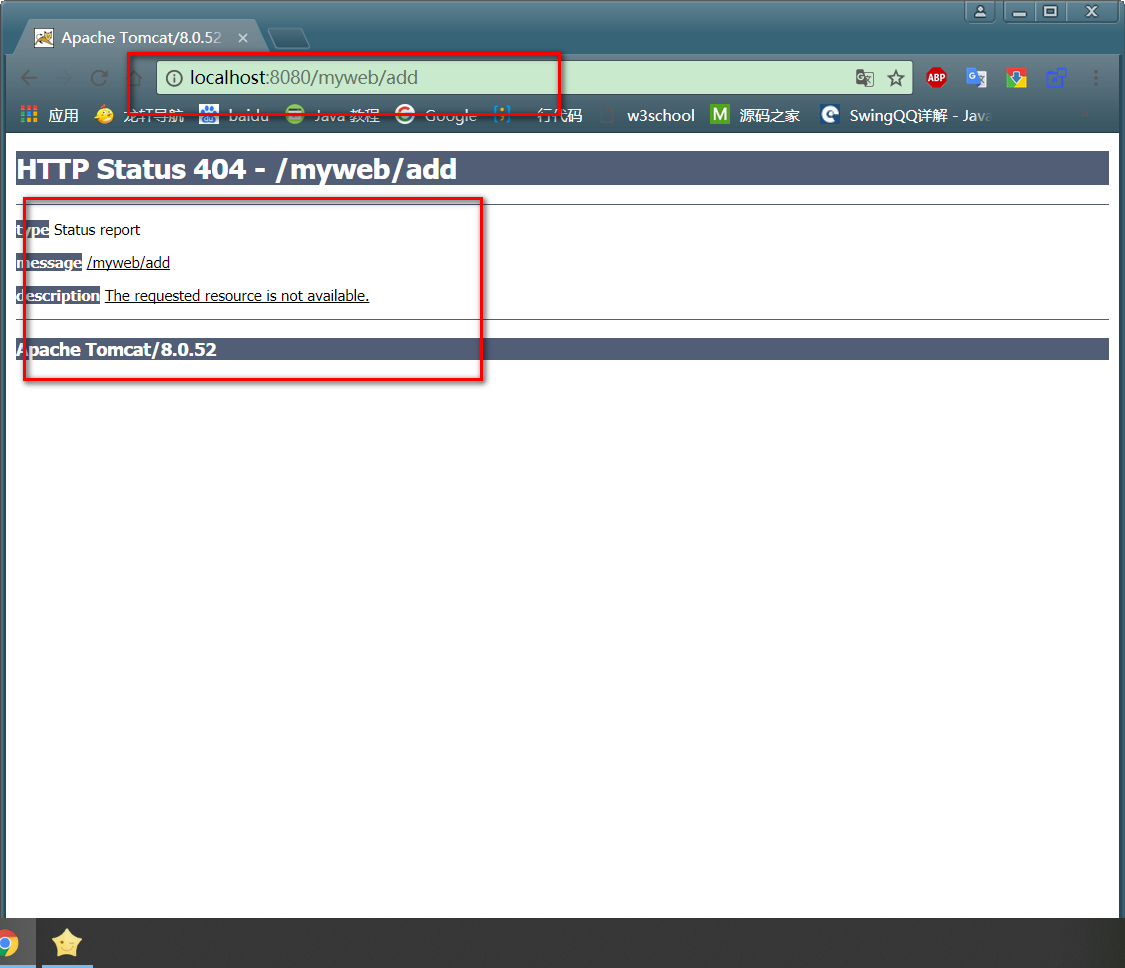Click the HTTP Status 404 heading
The height and width of the screenshot is (968, 1125).
pos(237,169)
